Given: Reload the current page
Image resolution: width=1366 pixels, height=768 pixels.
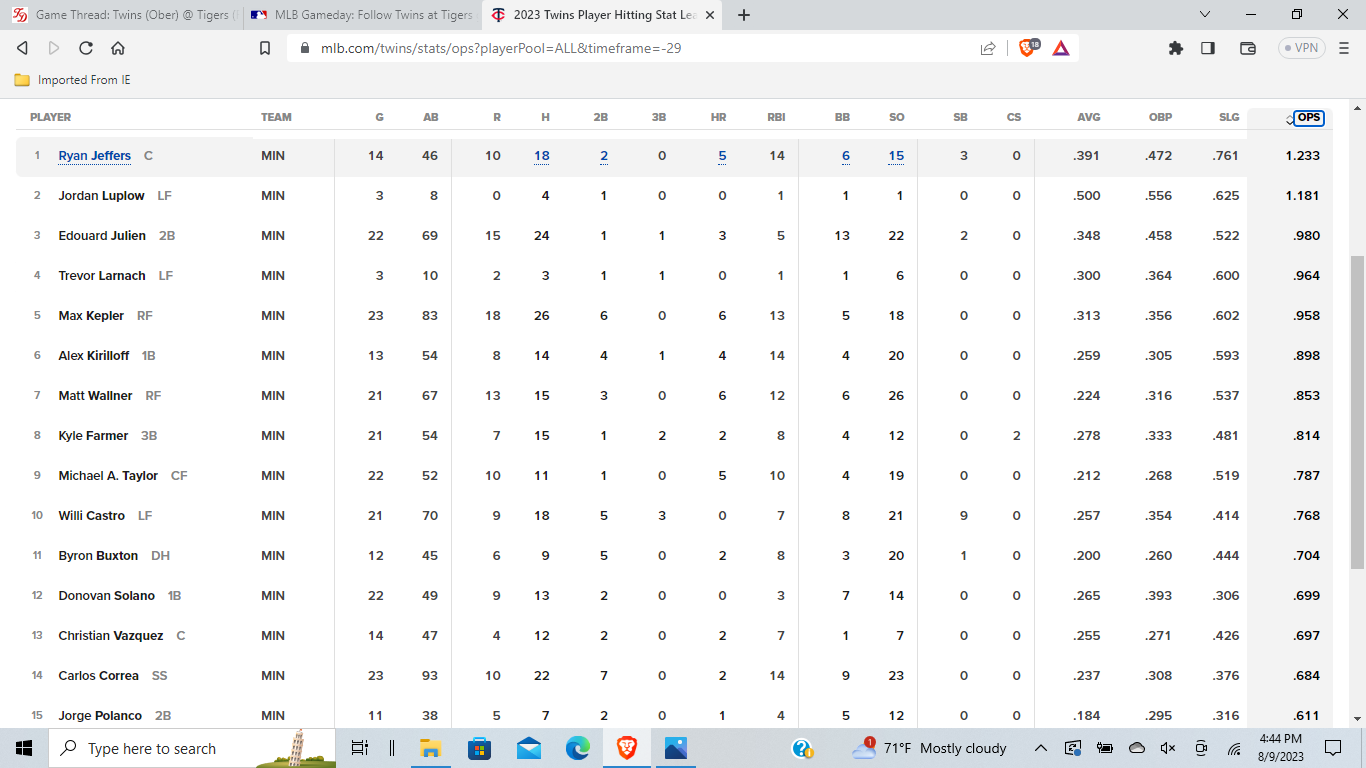Looking at the screenshot, I should click(86, 48).
